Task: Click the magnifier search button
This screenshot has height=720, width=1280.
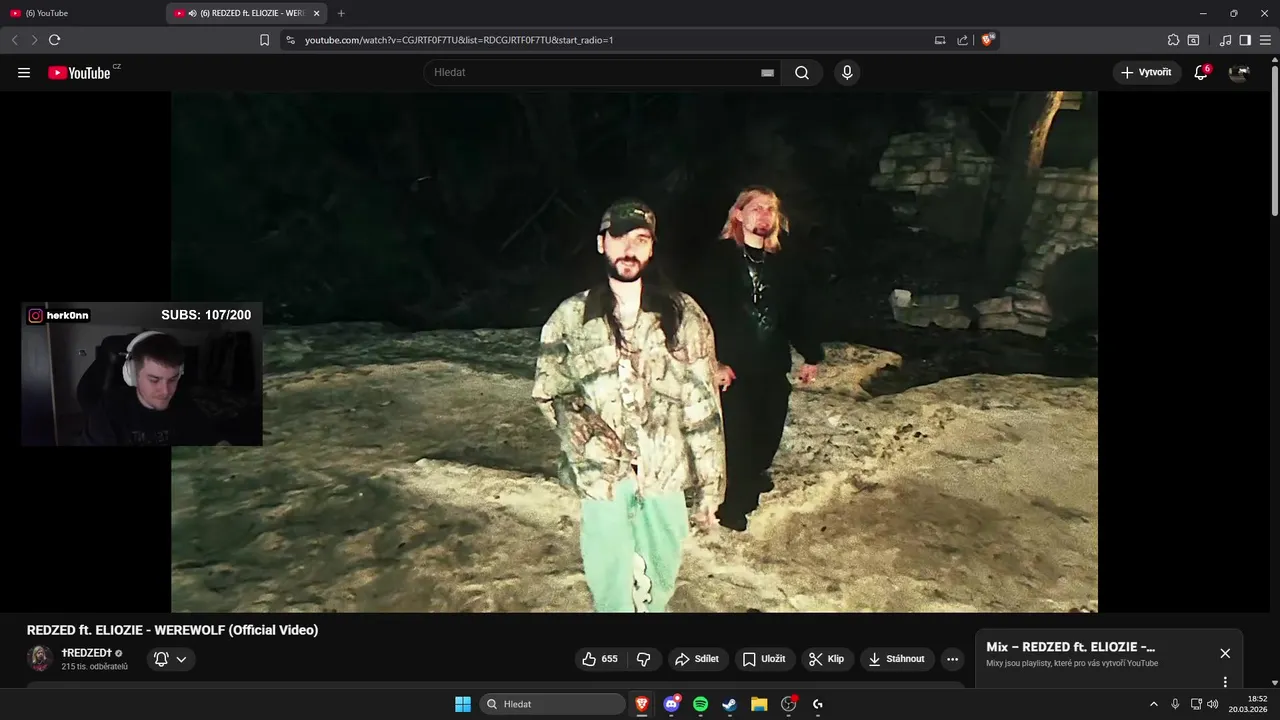Action: tap(802, 73)
